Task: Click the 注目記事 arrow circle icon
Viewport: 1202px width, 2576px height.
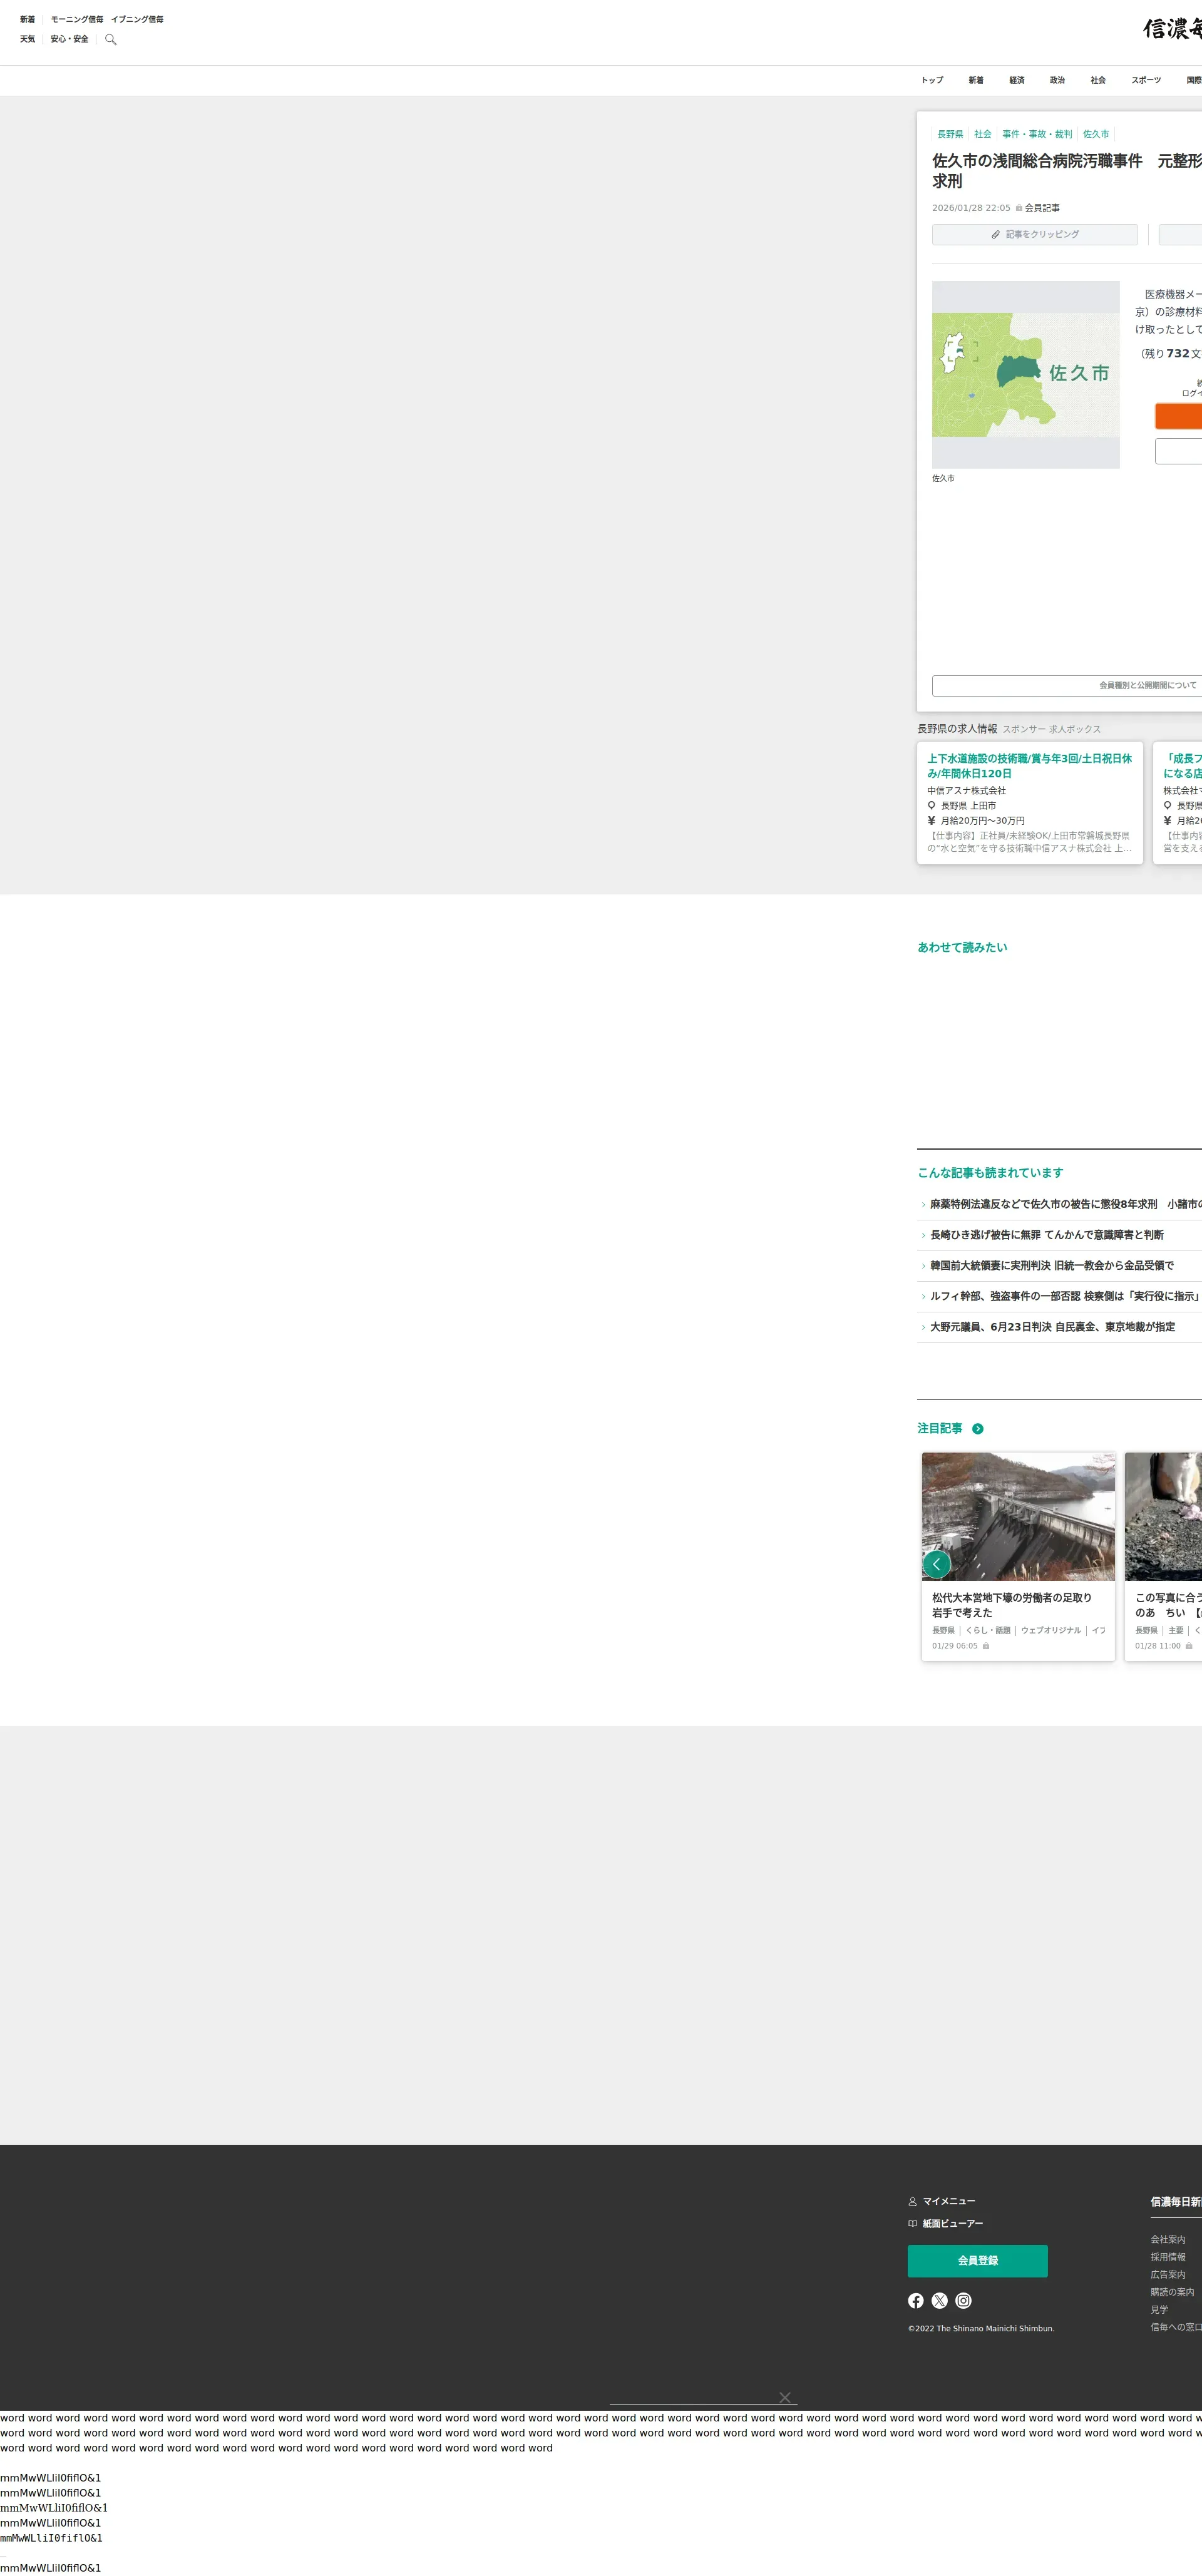Action: (x=977, y=1428)
